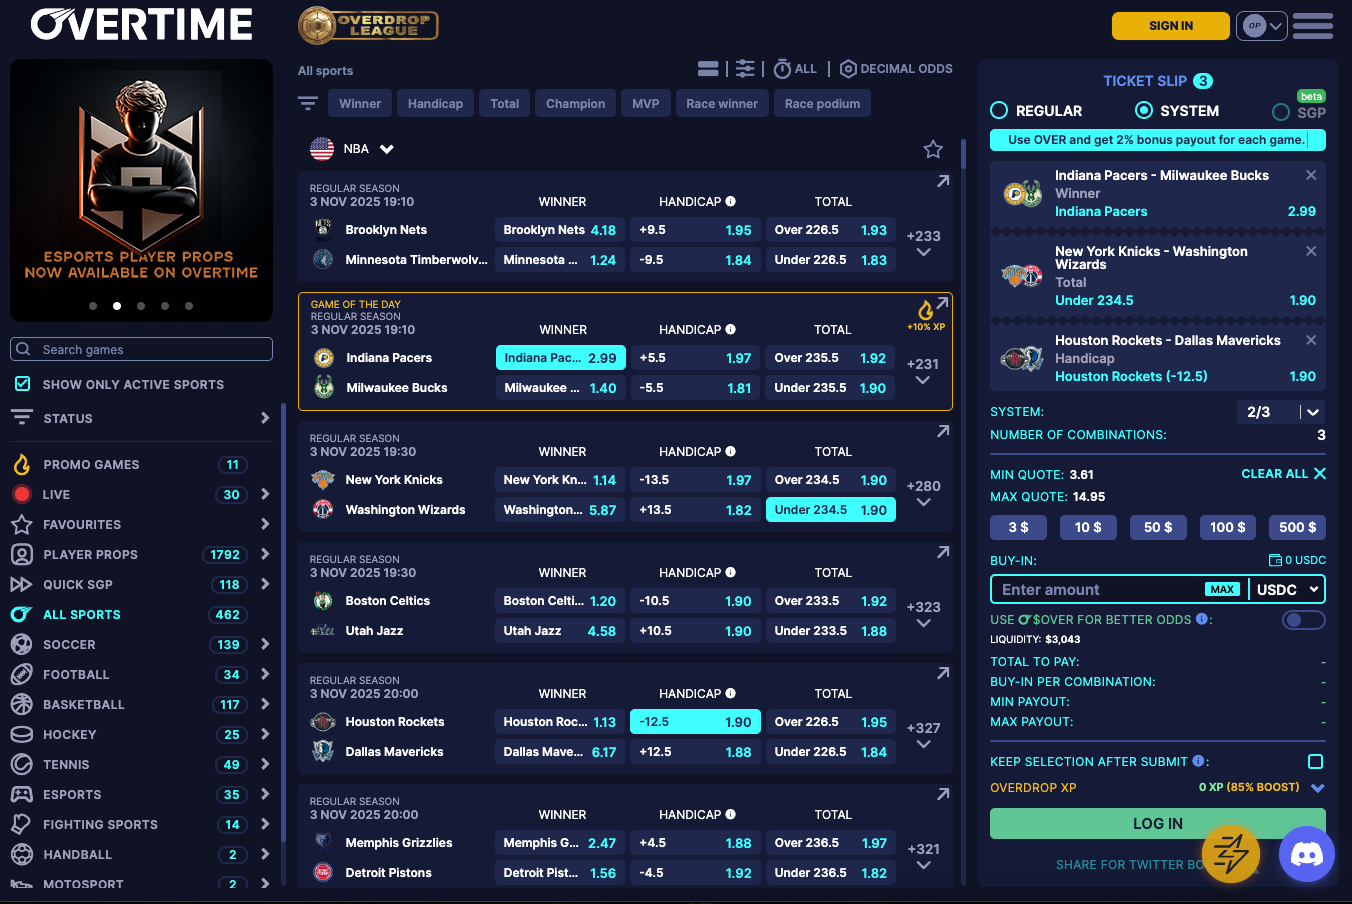The width and height of the screenshot is (1352, 904).
Task: Open the $OVER better odds info icon
Action: pyautogui.click(x=1201, y=619)
